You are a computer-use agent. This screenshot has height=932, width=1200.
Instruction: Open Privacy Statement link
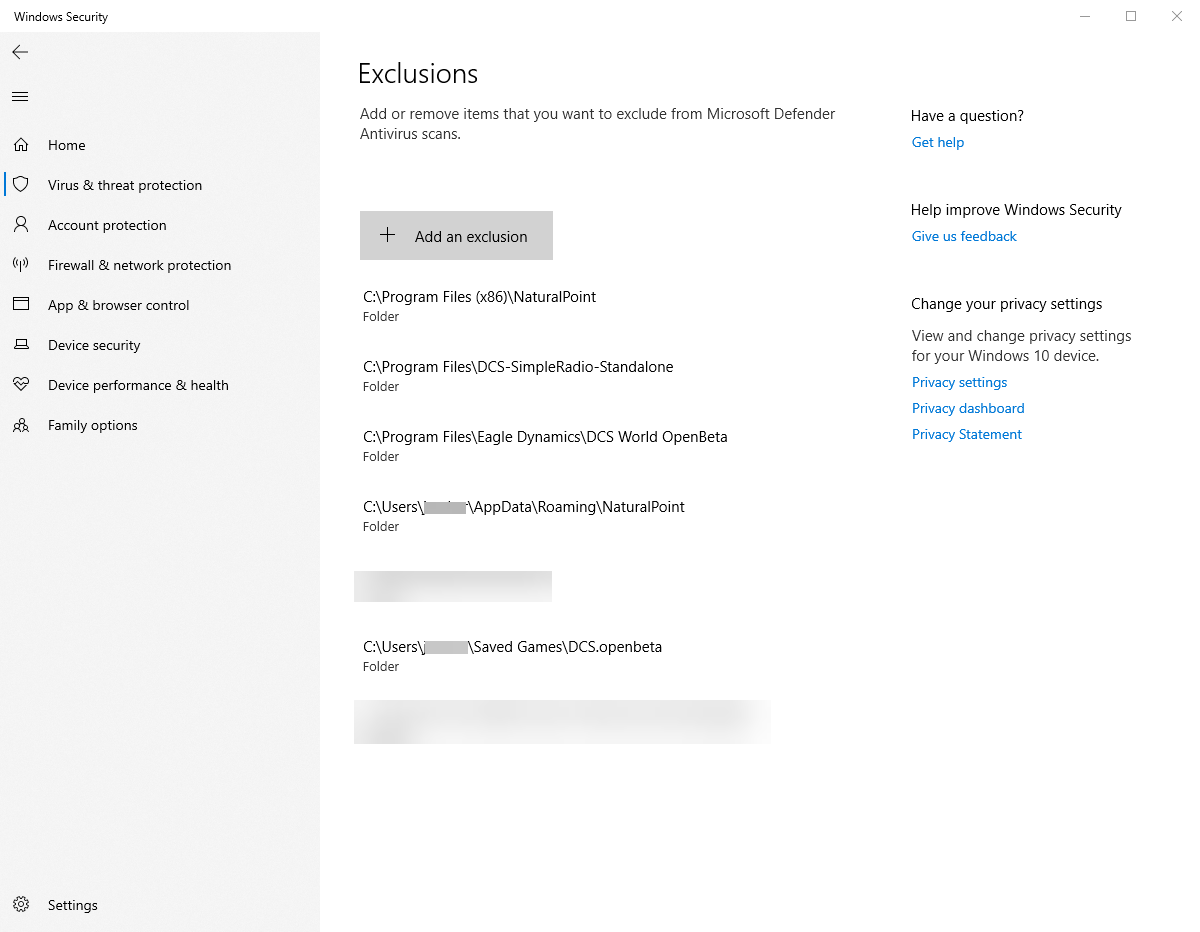tap(967, 434)
